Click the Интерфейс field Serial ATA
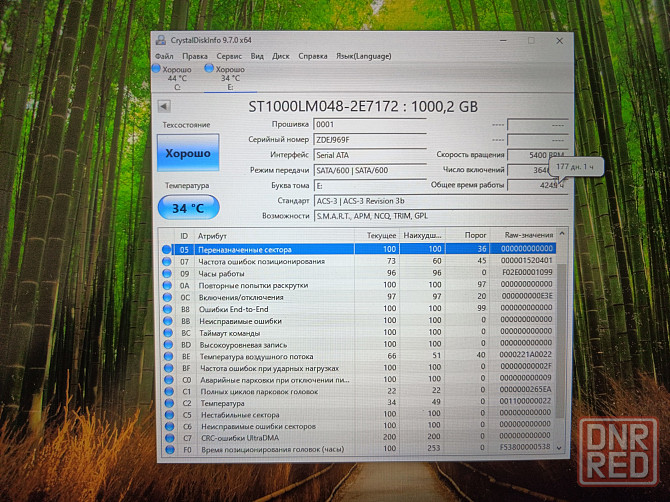This screenshot has height=502, width=670. point(370,155)
